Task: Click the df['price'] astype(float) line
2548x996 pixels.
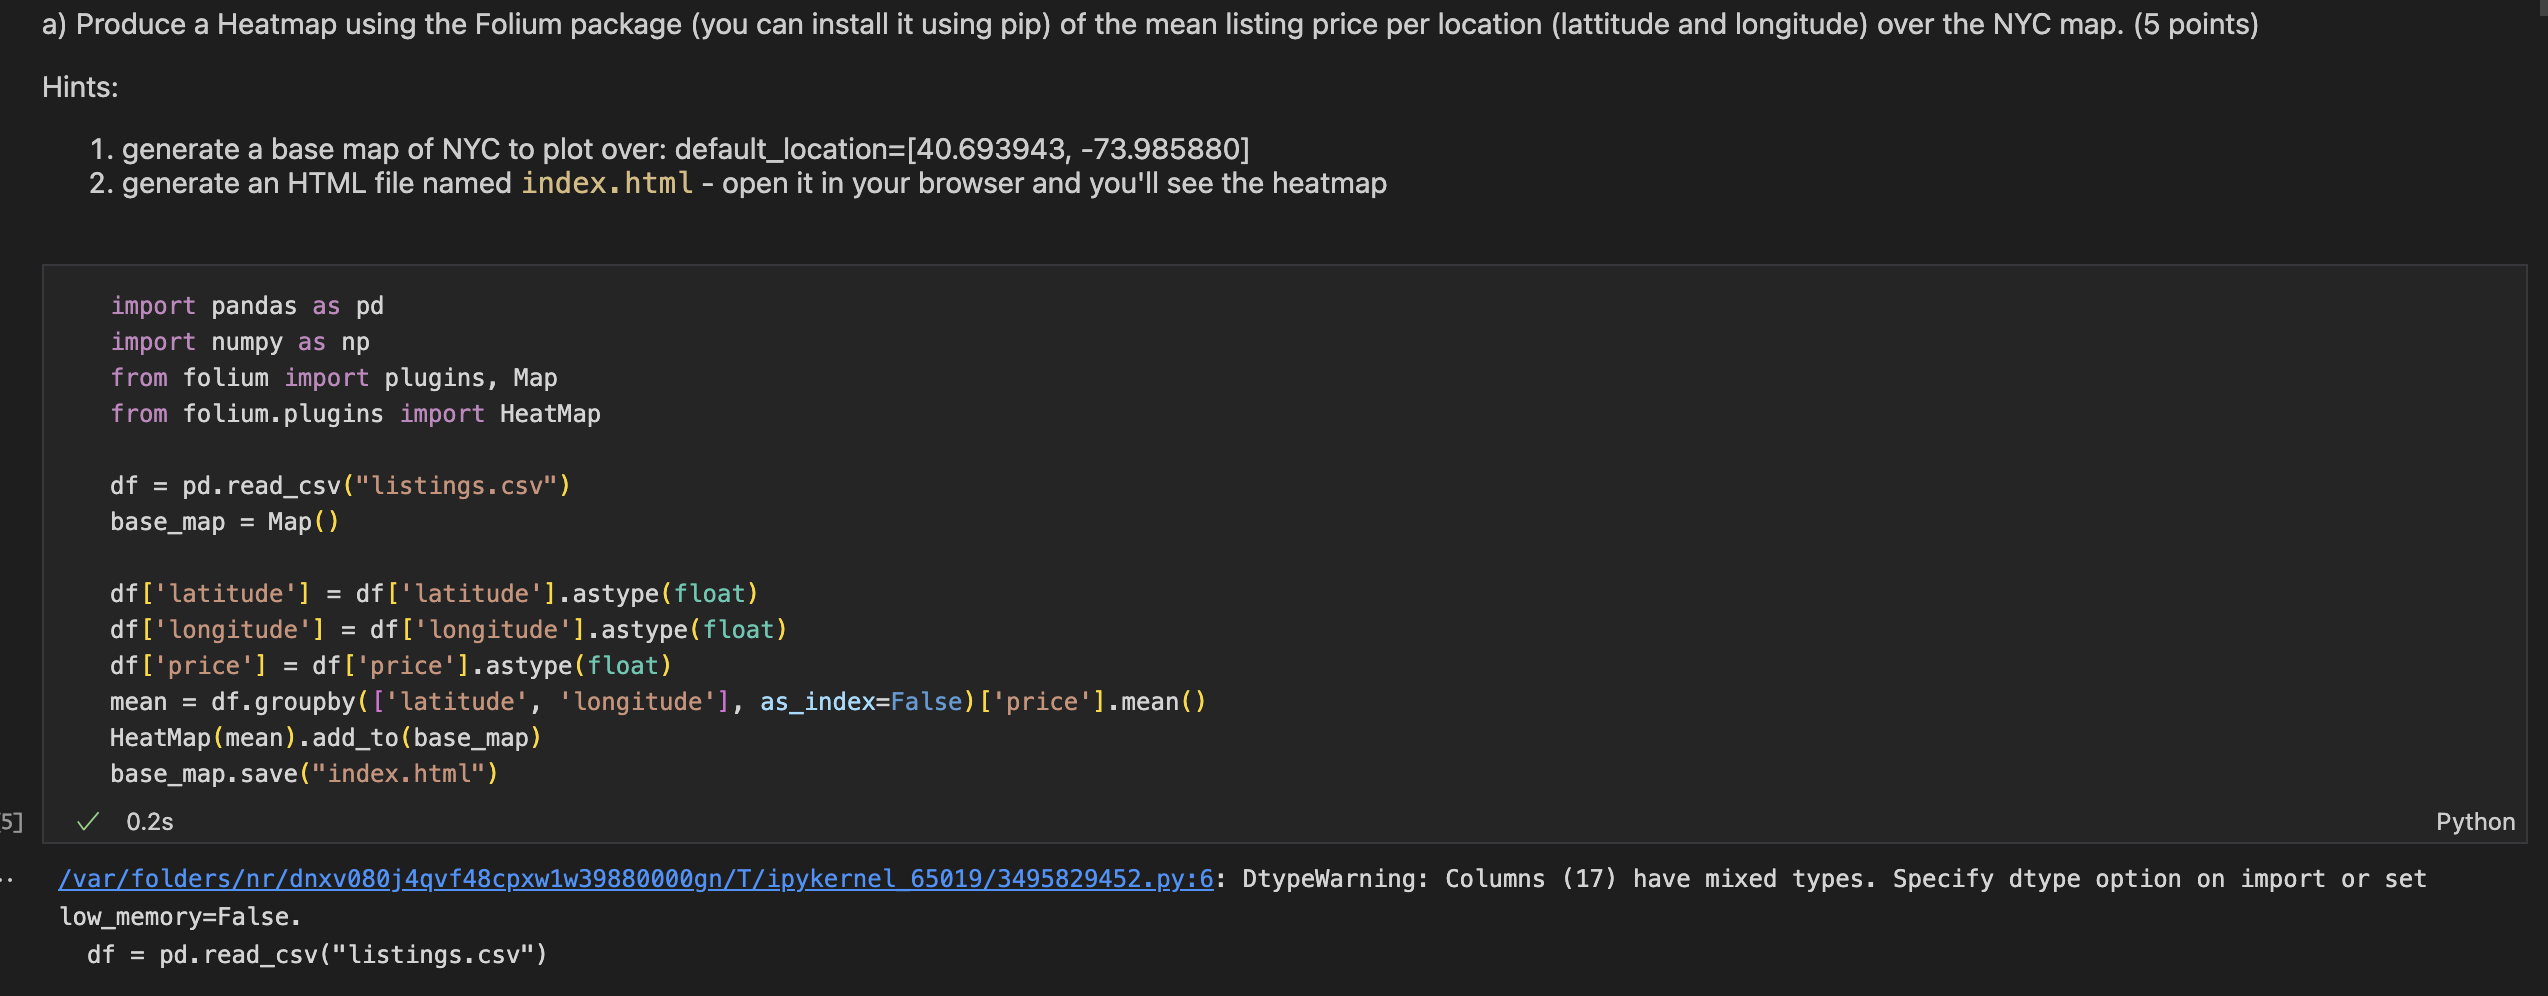Action: pos(391,666)
